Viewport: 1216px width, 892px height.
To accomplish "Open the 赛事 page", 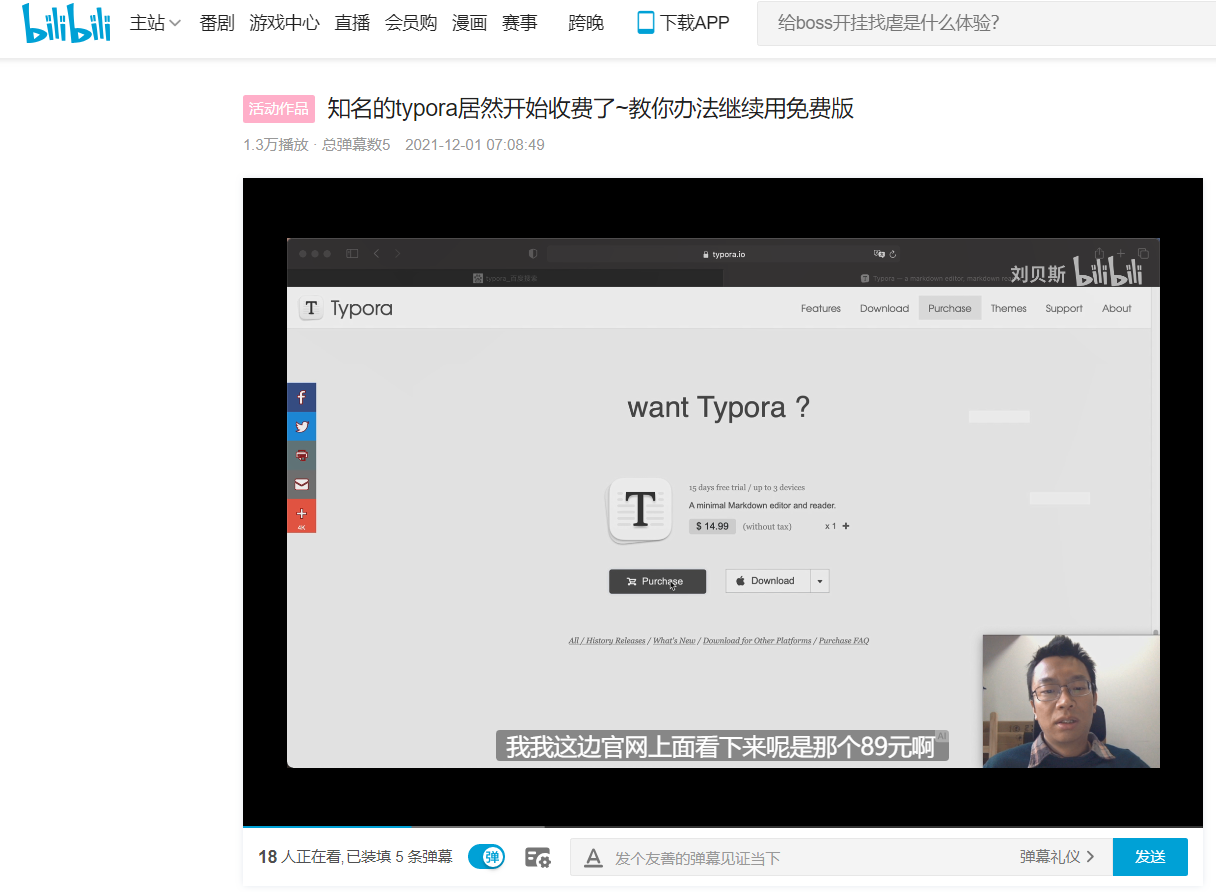I will [519, 23].
